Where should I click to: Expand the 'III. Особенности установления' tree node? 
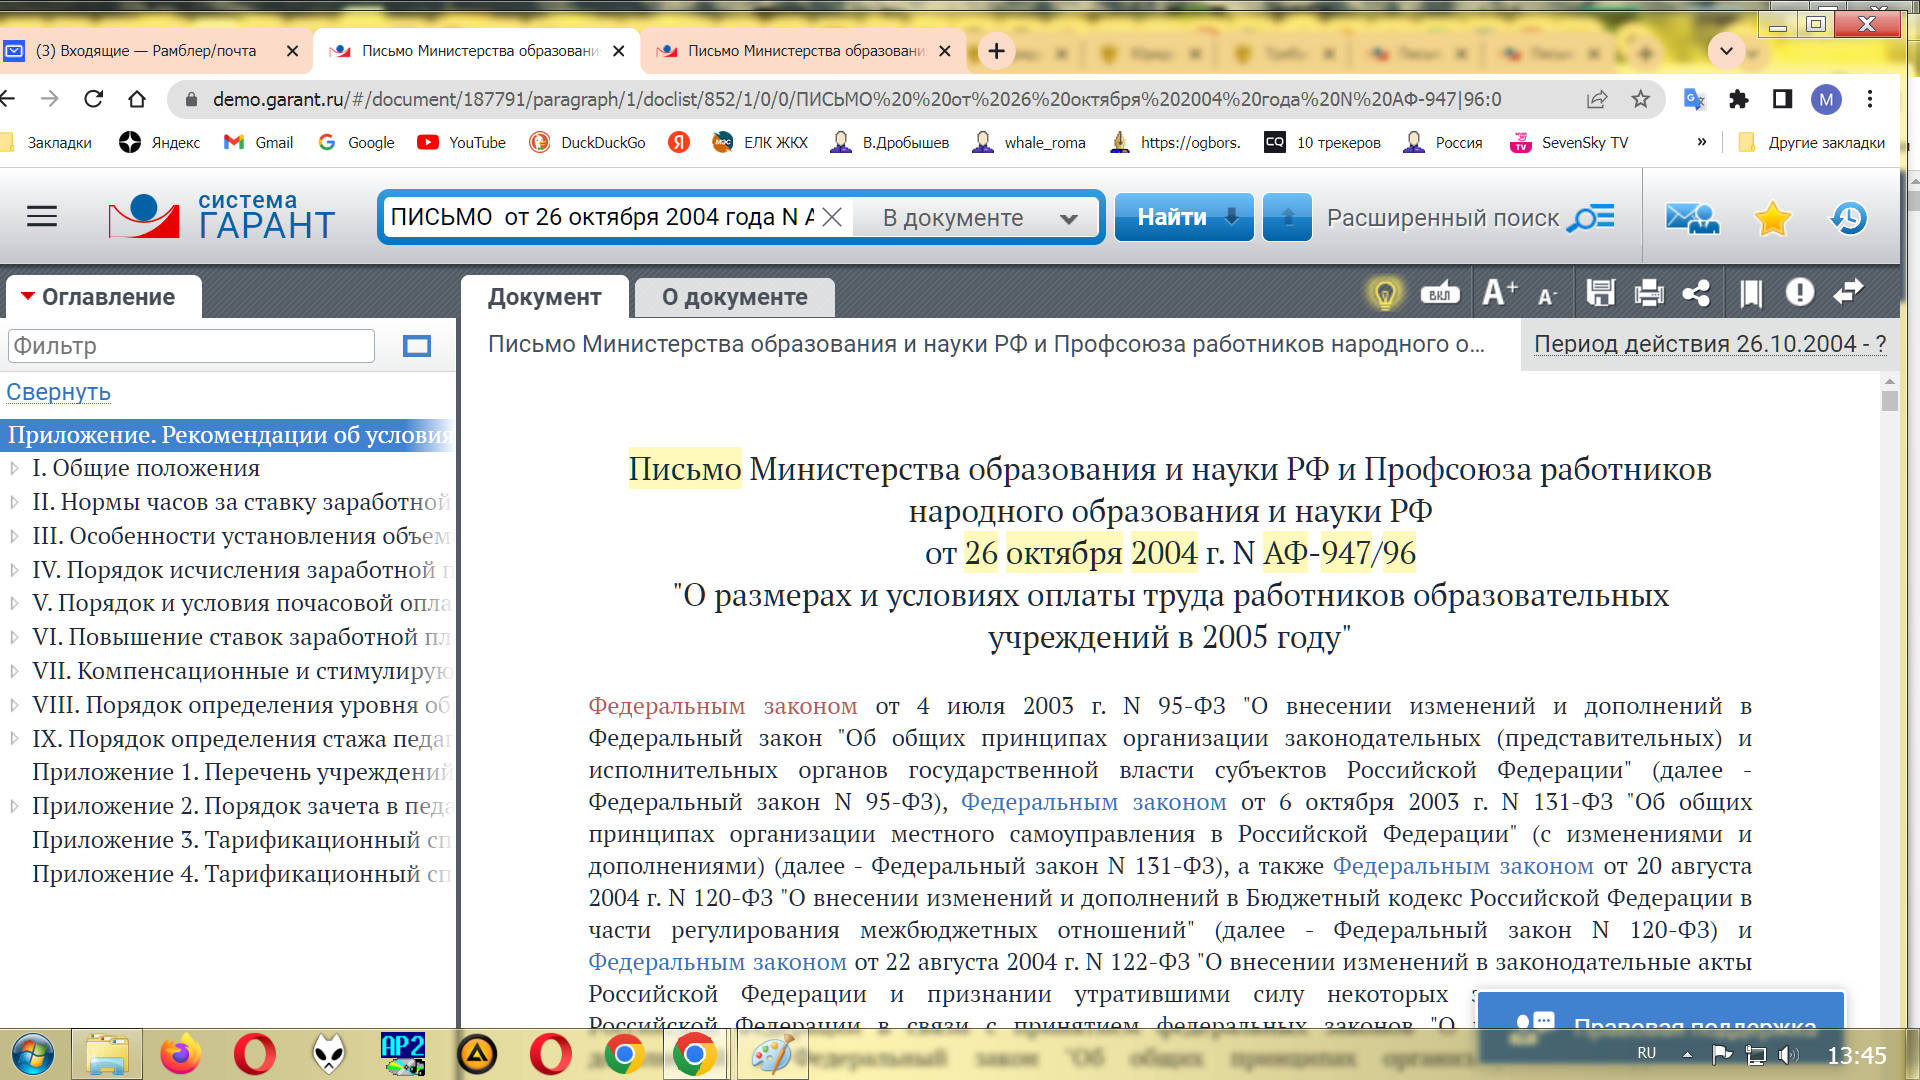tap(14, 536)
